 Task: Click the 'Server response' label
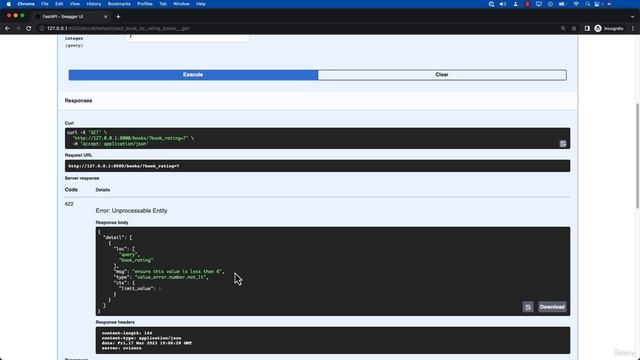point(82,178)
